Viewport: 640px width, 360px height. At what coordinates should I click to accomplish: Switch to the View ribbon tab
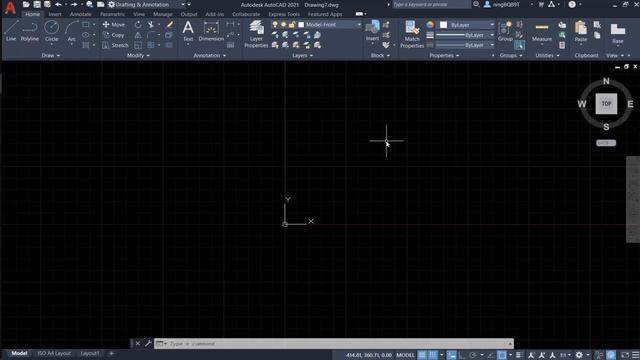click(x=139, y=14)
